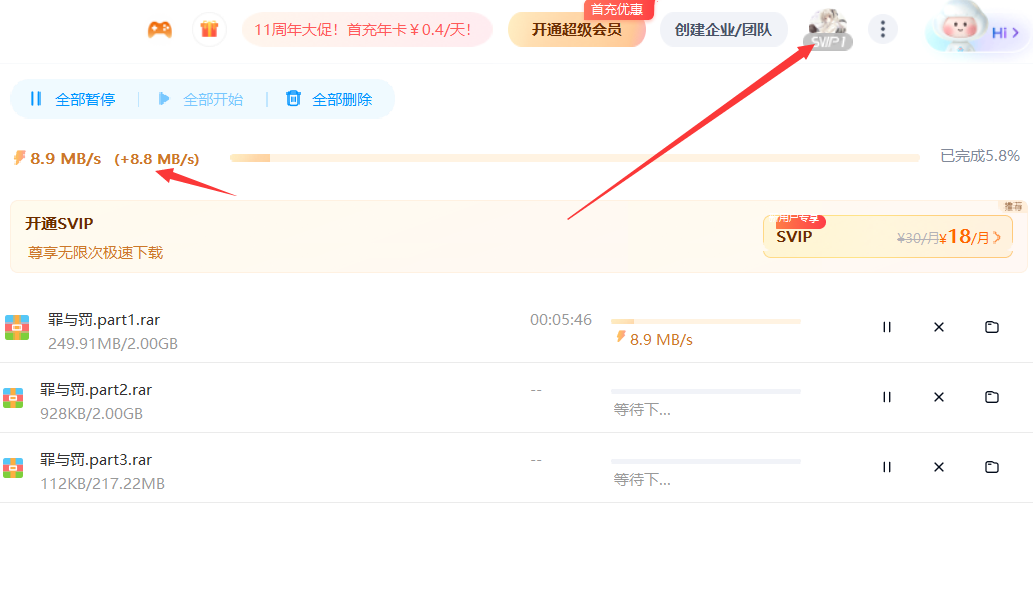Resume 罪与罚.part3.rar waiting download
Screen dimensions: 1033x593
[887, 467]
